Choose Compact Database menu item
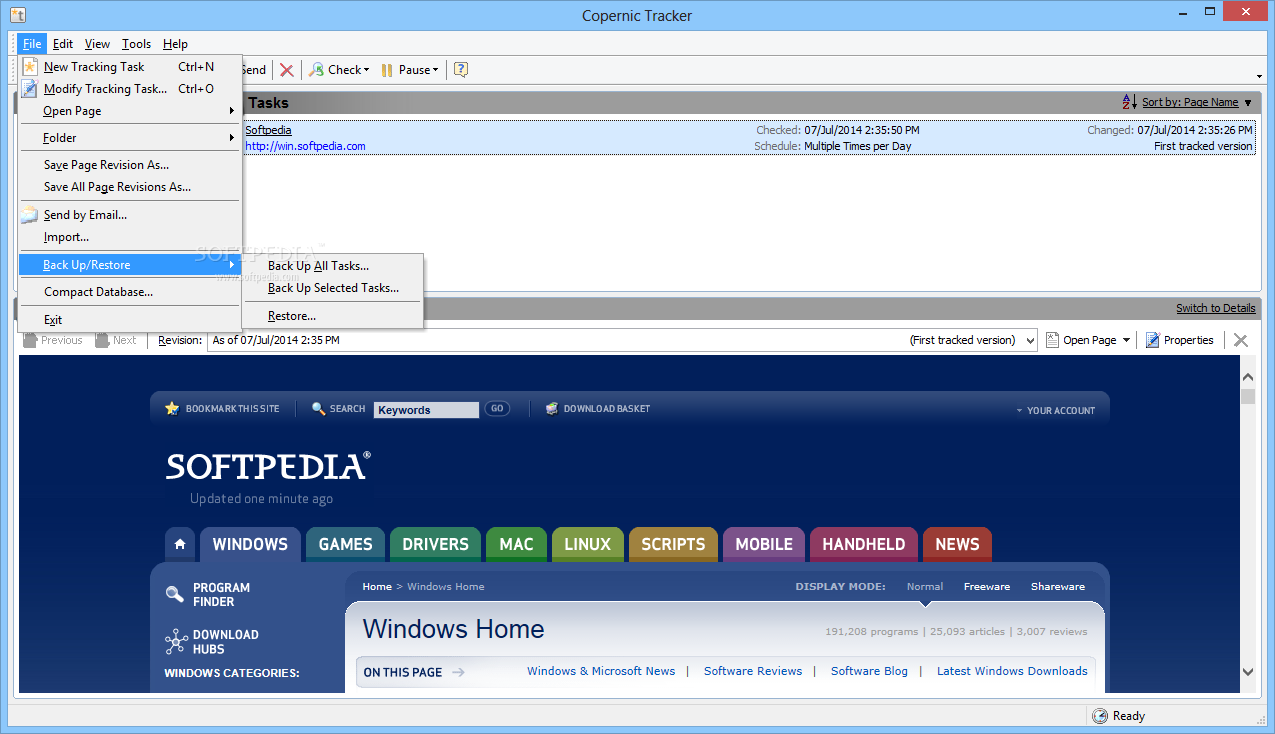 point(130,292)
